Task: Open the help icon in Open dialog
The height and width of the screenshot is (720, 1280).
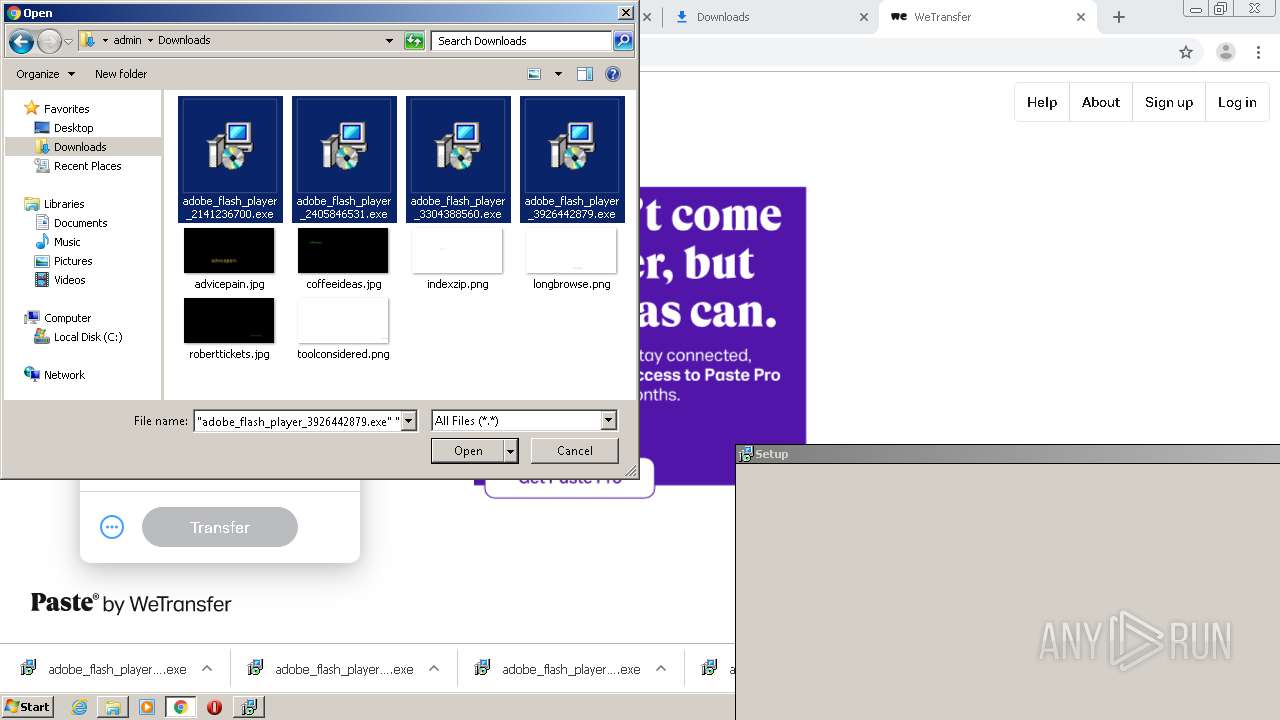Action: click(613, 74)
